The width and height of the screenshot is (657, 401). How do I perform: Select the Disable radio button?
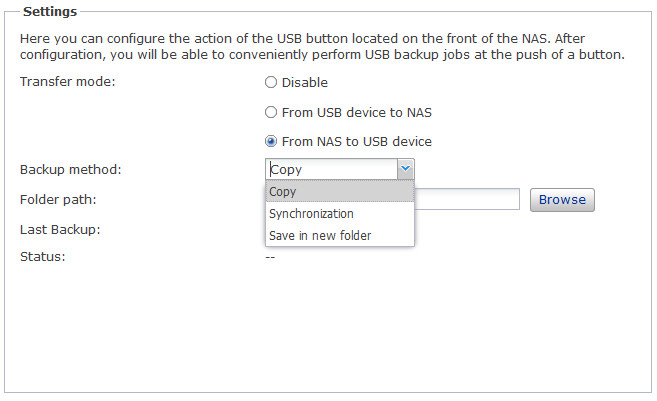tap(271, 83)
